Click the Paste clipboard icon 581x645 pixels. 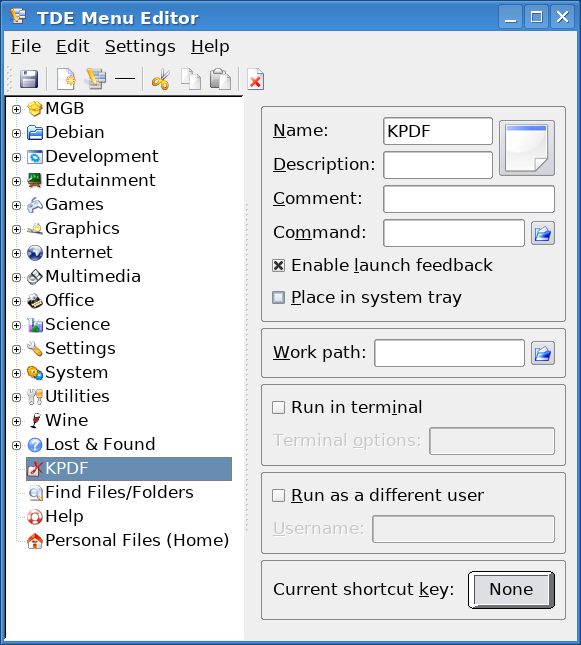(x=220, y=79)
